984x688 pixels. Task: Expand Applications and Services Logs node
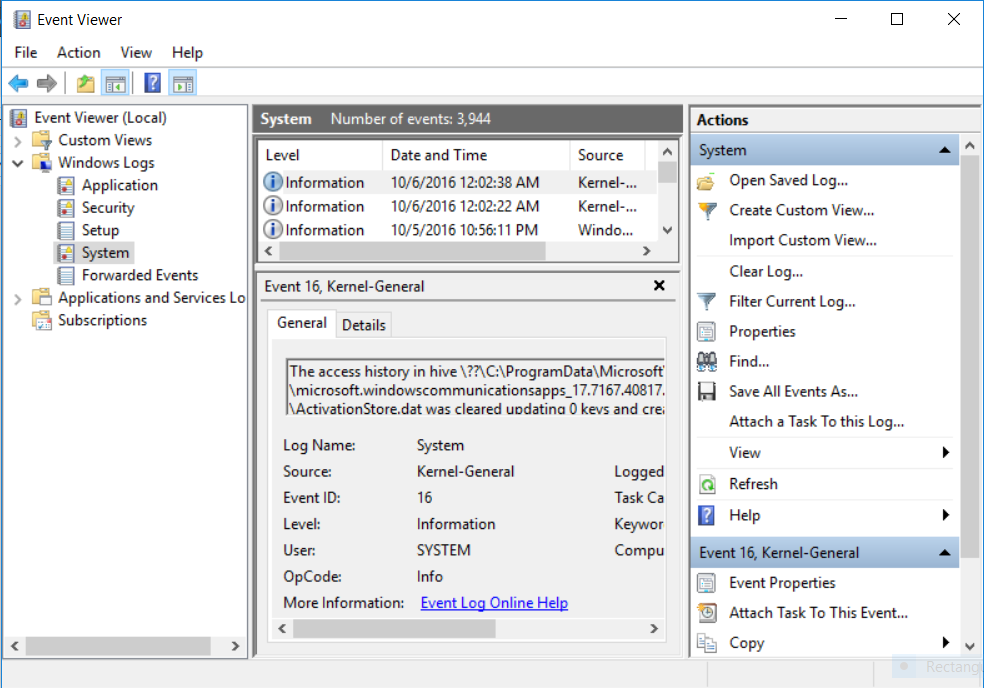[18, 299]
